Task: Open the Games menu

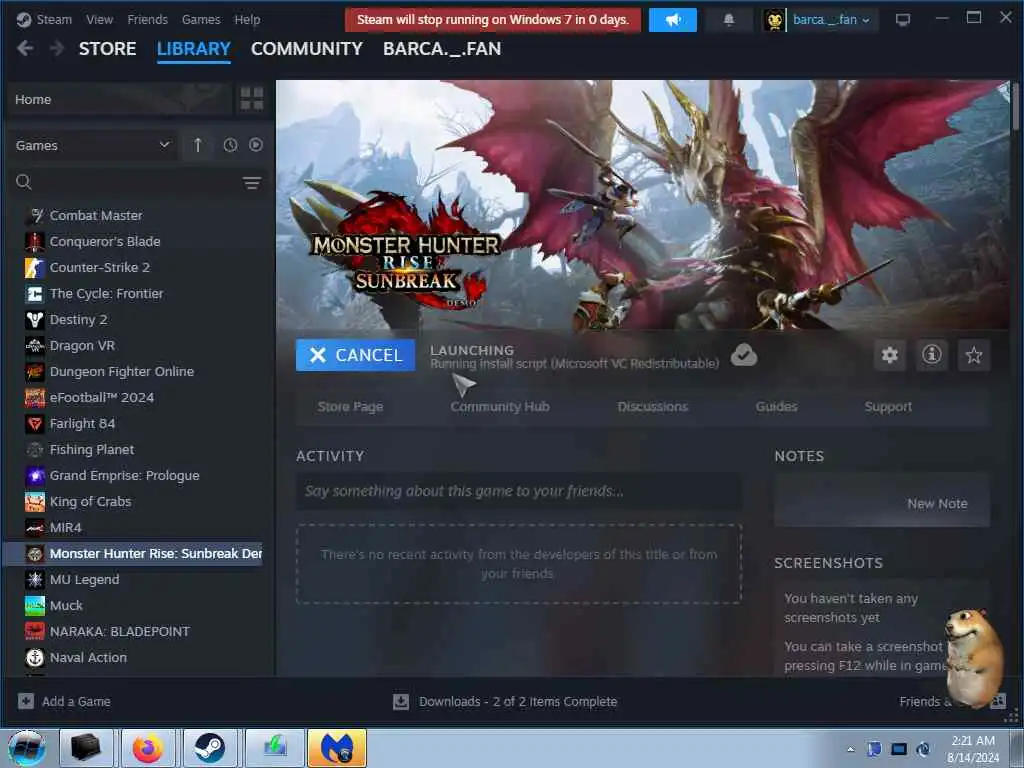Action: coord(201,20)
